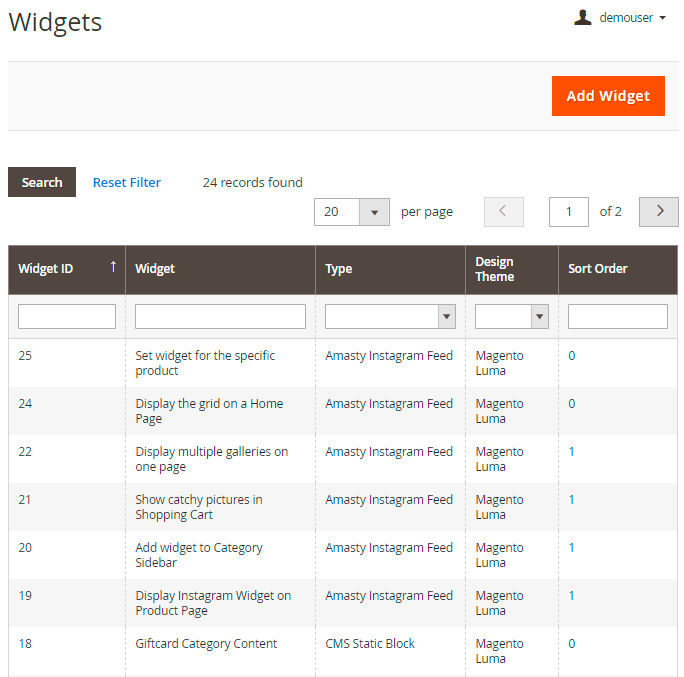Click the current page number field

569,211
